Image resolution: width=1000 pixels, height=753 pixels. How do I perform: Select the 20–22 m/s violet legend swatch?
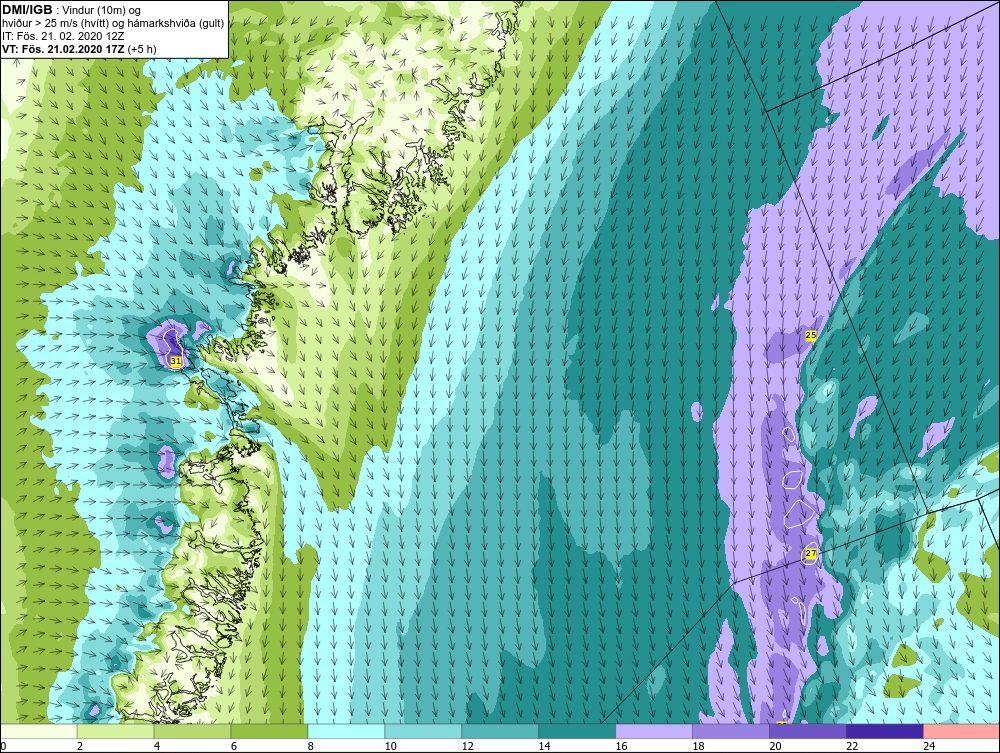807,731
